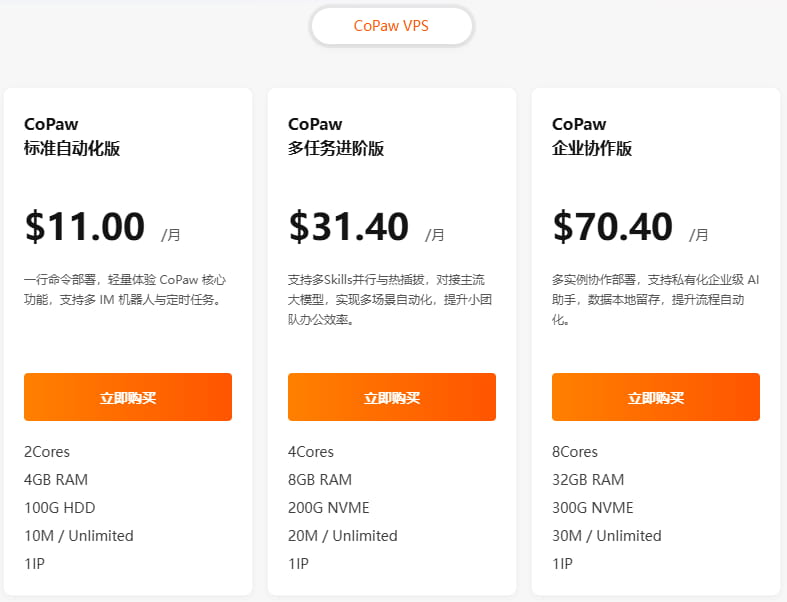Viewport: 787px width, 602px height.
Task: Click the 多任务进阶版 plan title
Action: click(x=336, y=149)
